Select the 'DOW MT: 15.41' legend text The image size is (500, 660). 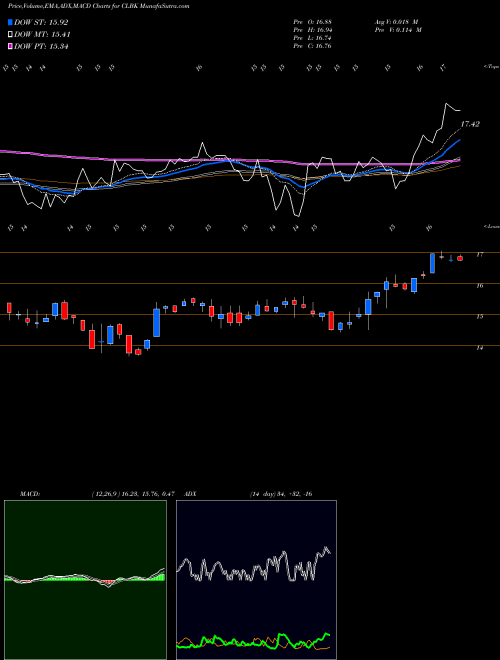click(42, 35)
